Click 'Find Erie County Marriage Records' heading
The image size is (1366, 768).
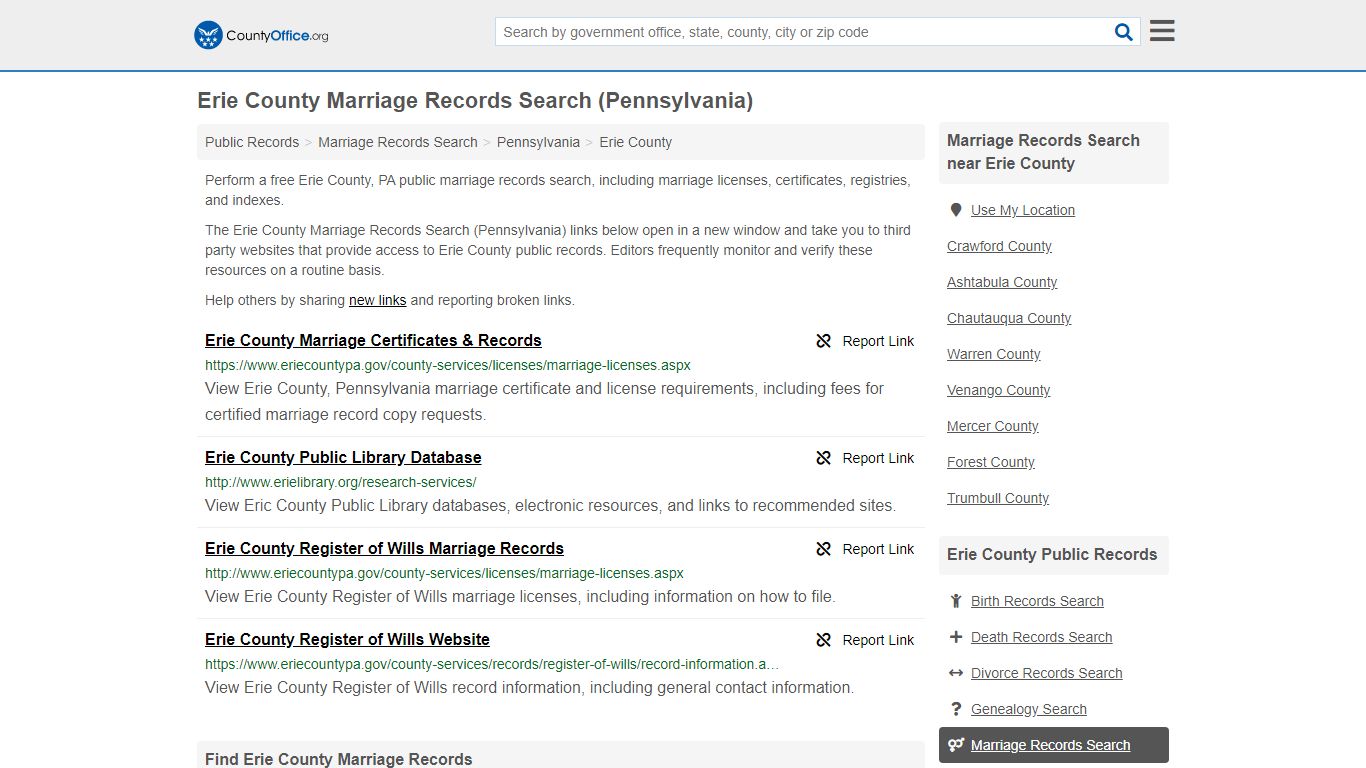pos(339,759)
